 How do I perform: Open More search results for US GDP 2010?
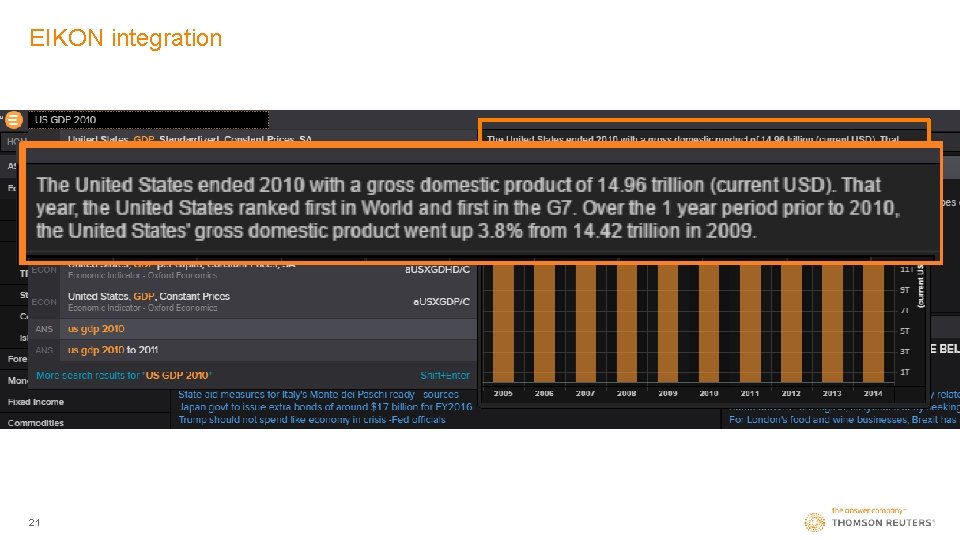(x=124, y=375)
